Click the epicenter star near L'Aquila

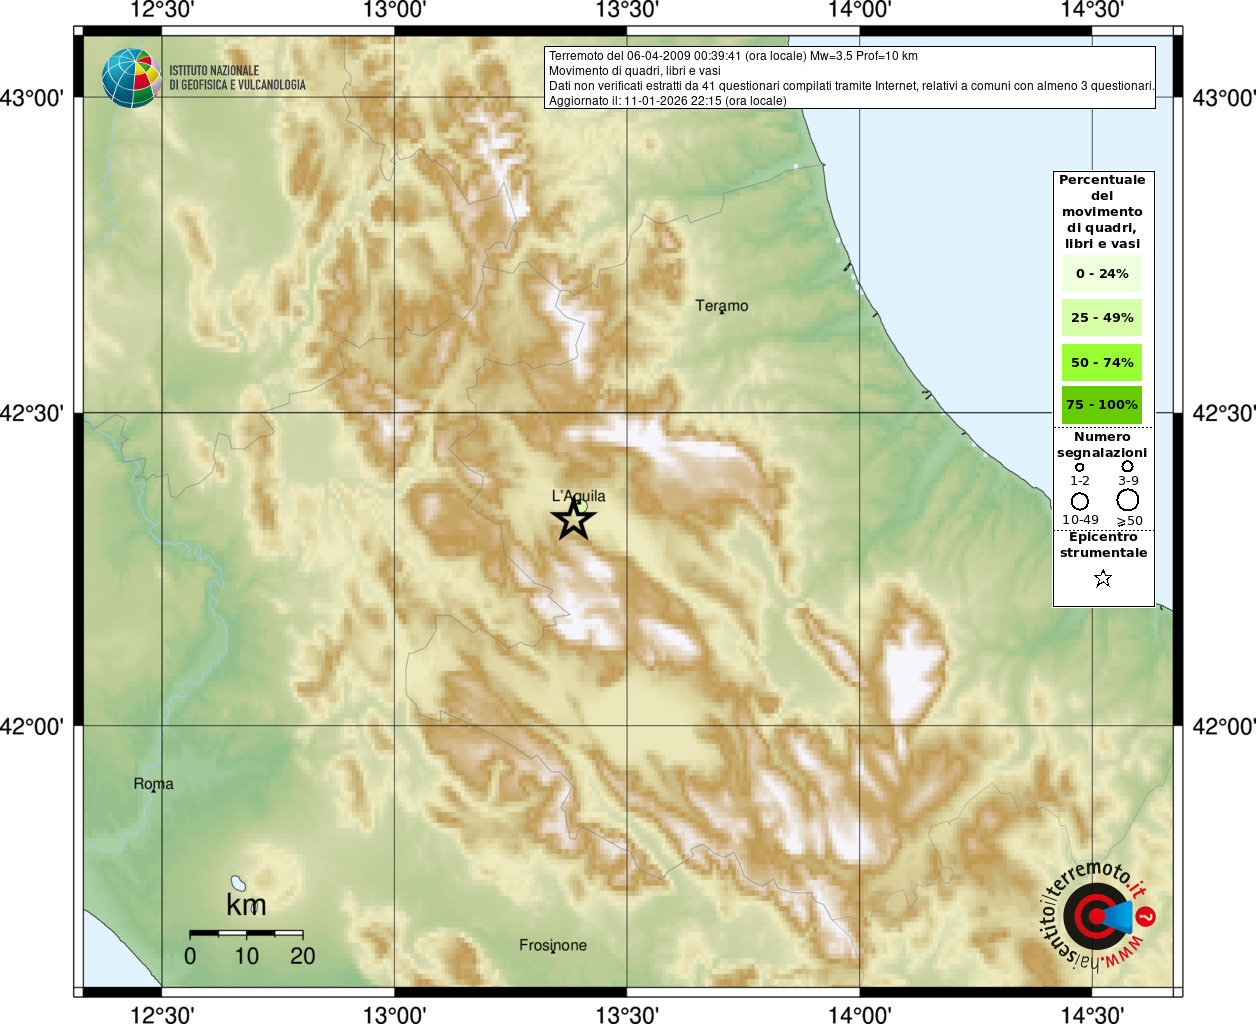(574, 519)
